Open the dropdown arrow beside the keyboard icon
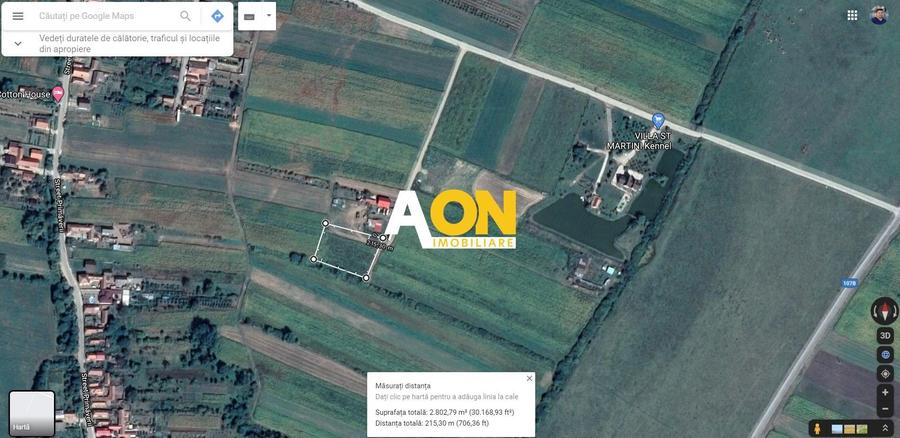Viewport: 900px width, 438px height. [268, 16]
